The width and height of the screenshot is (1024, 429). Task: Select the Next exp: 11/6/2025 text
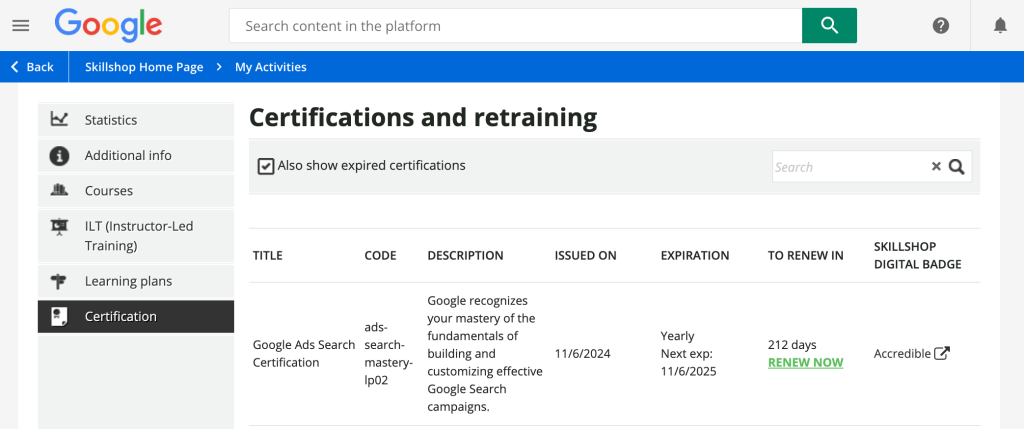pos(688,362)
